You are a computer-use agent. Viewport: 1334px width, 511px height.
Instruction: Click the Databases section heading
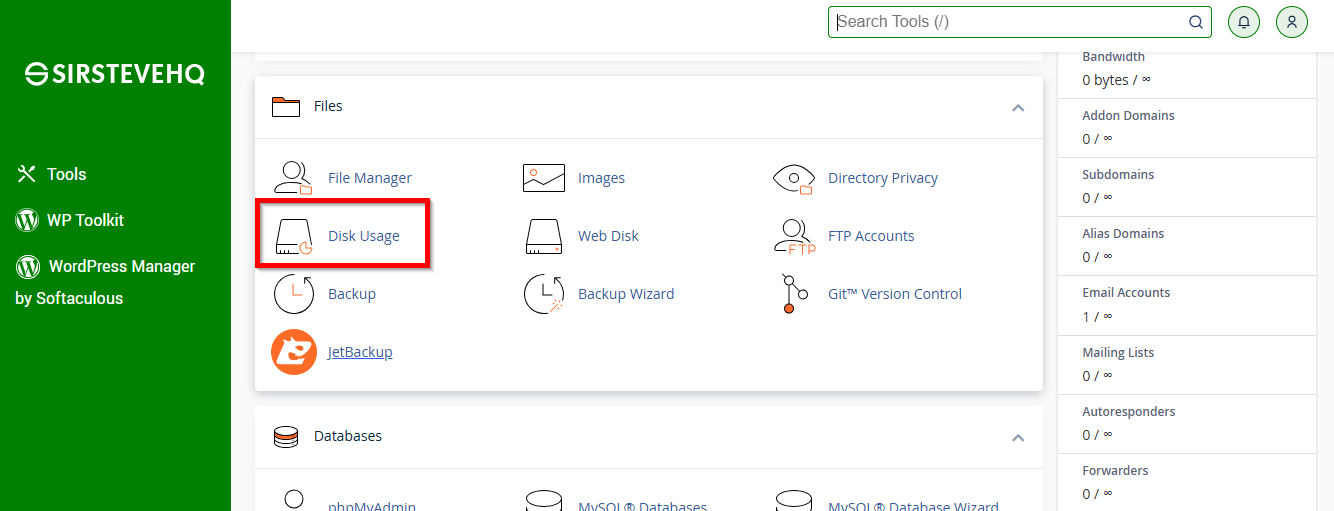[x=348, y=437]
